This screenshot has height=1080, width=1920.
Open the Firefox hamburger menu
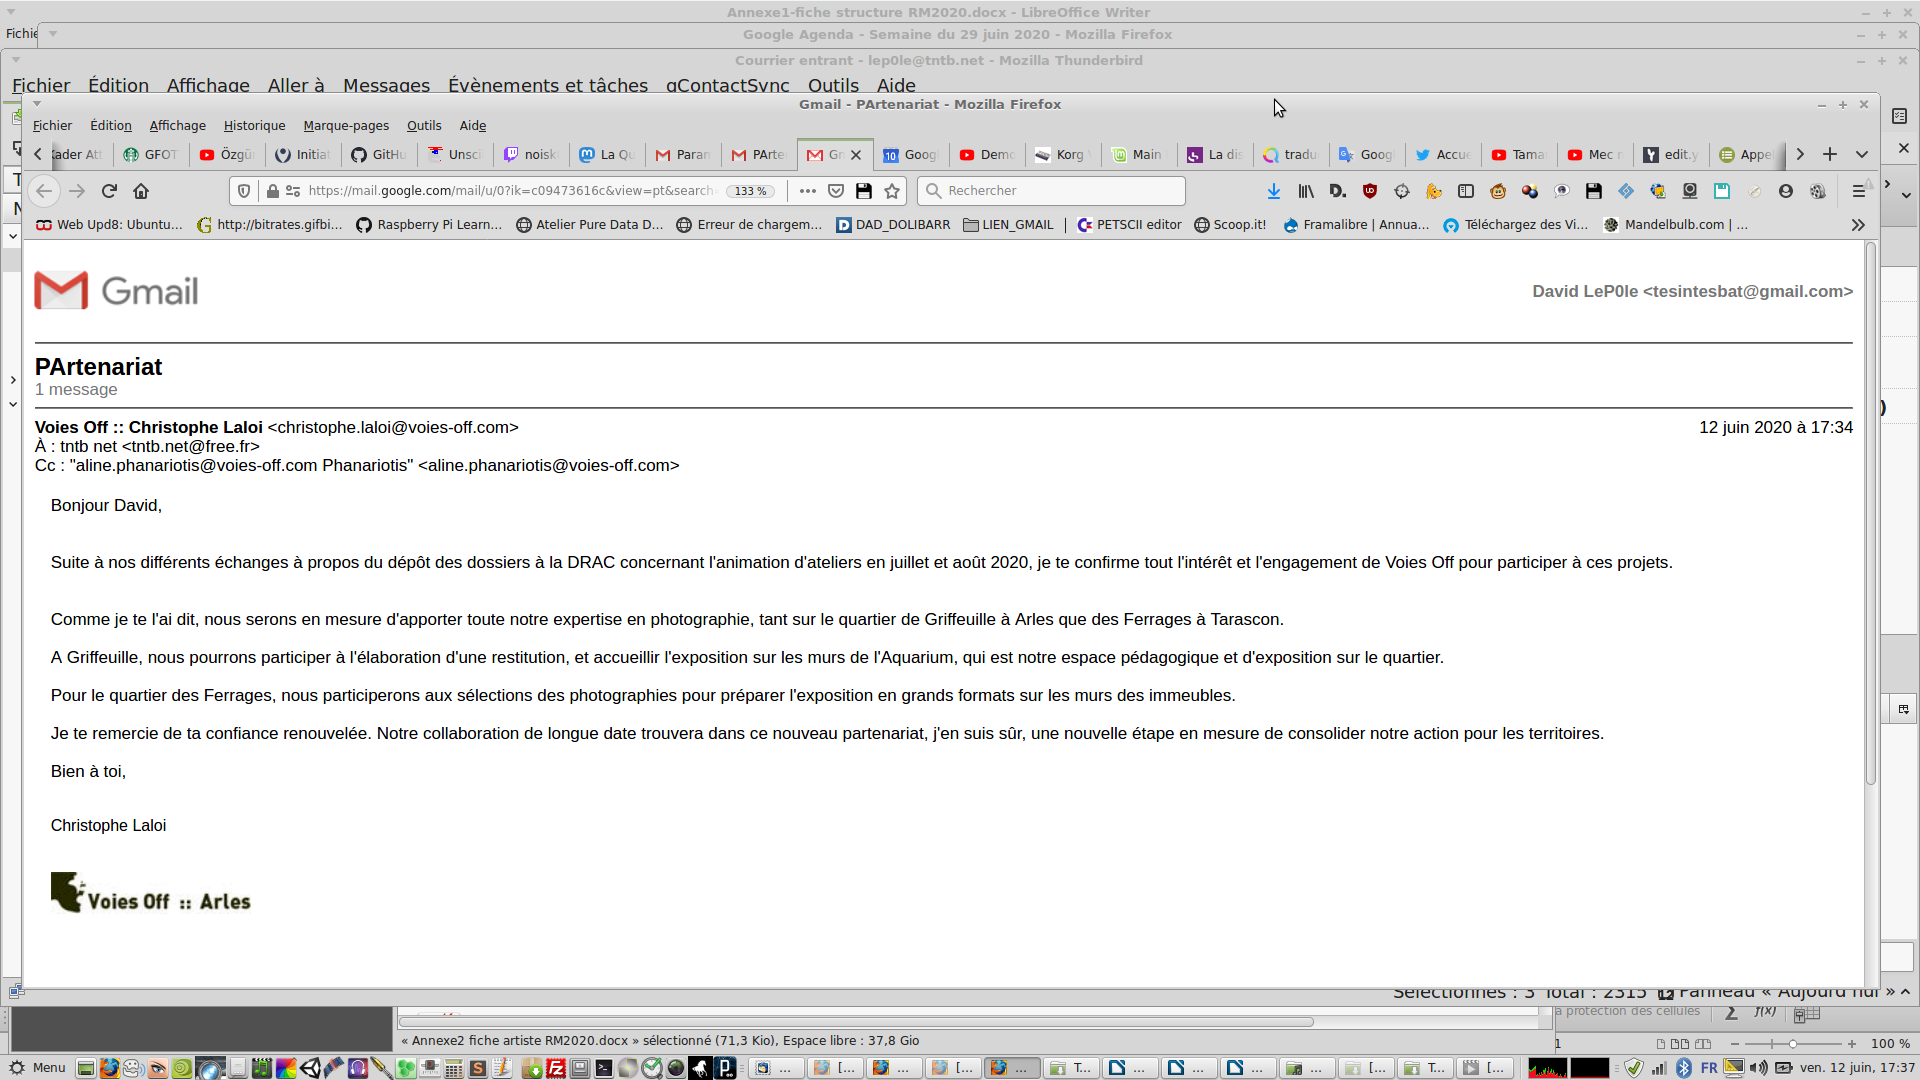pyautogui.click(x=1858, y=191)
